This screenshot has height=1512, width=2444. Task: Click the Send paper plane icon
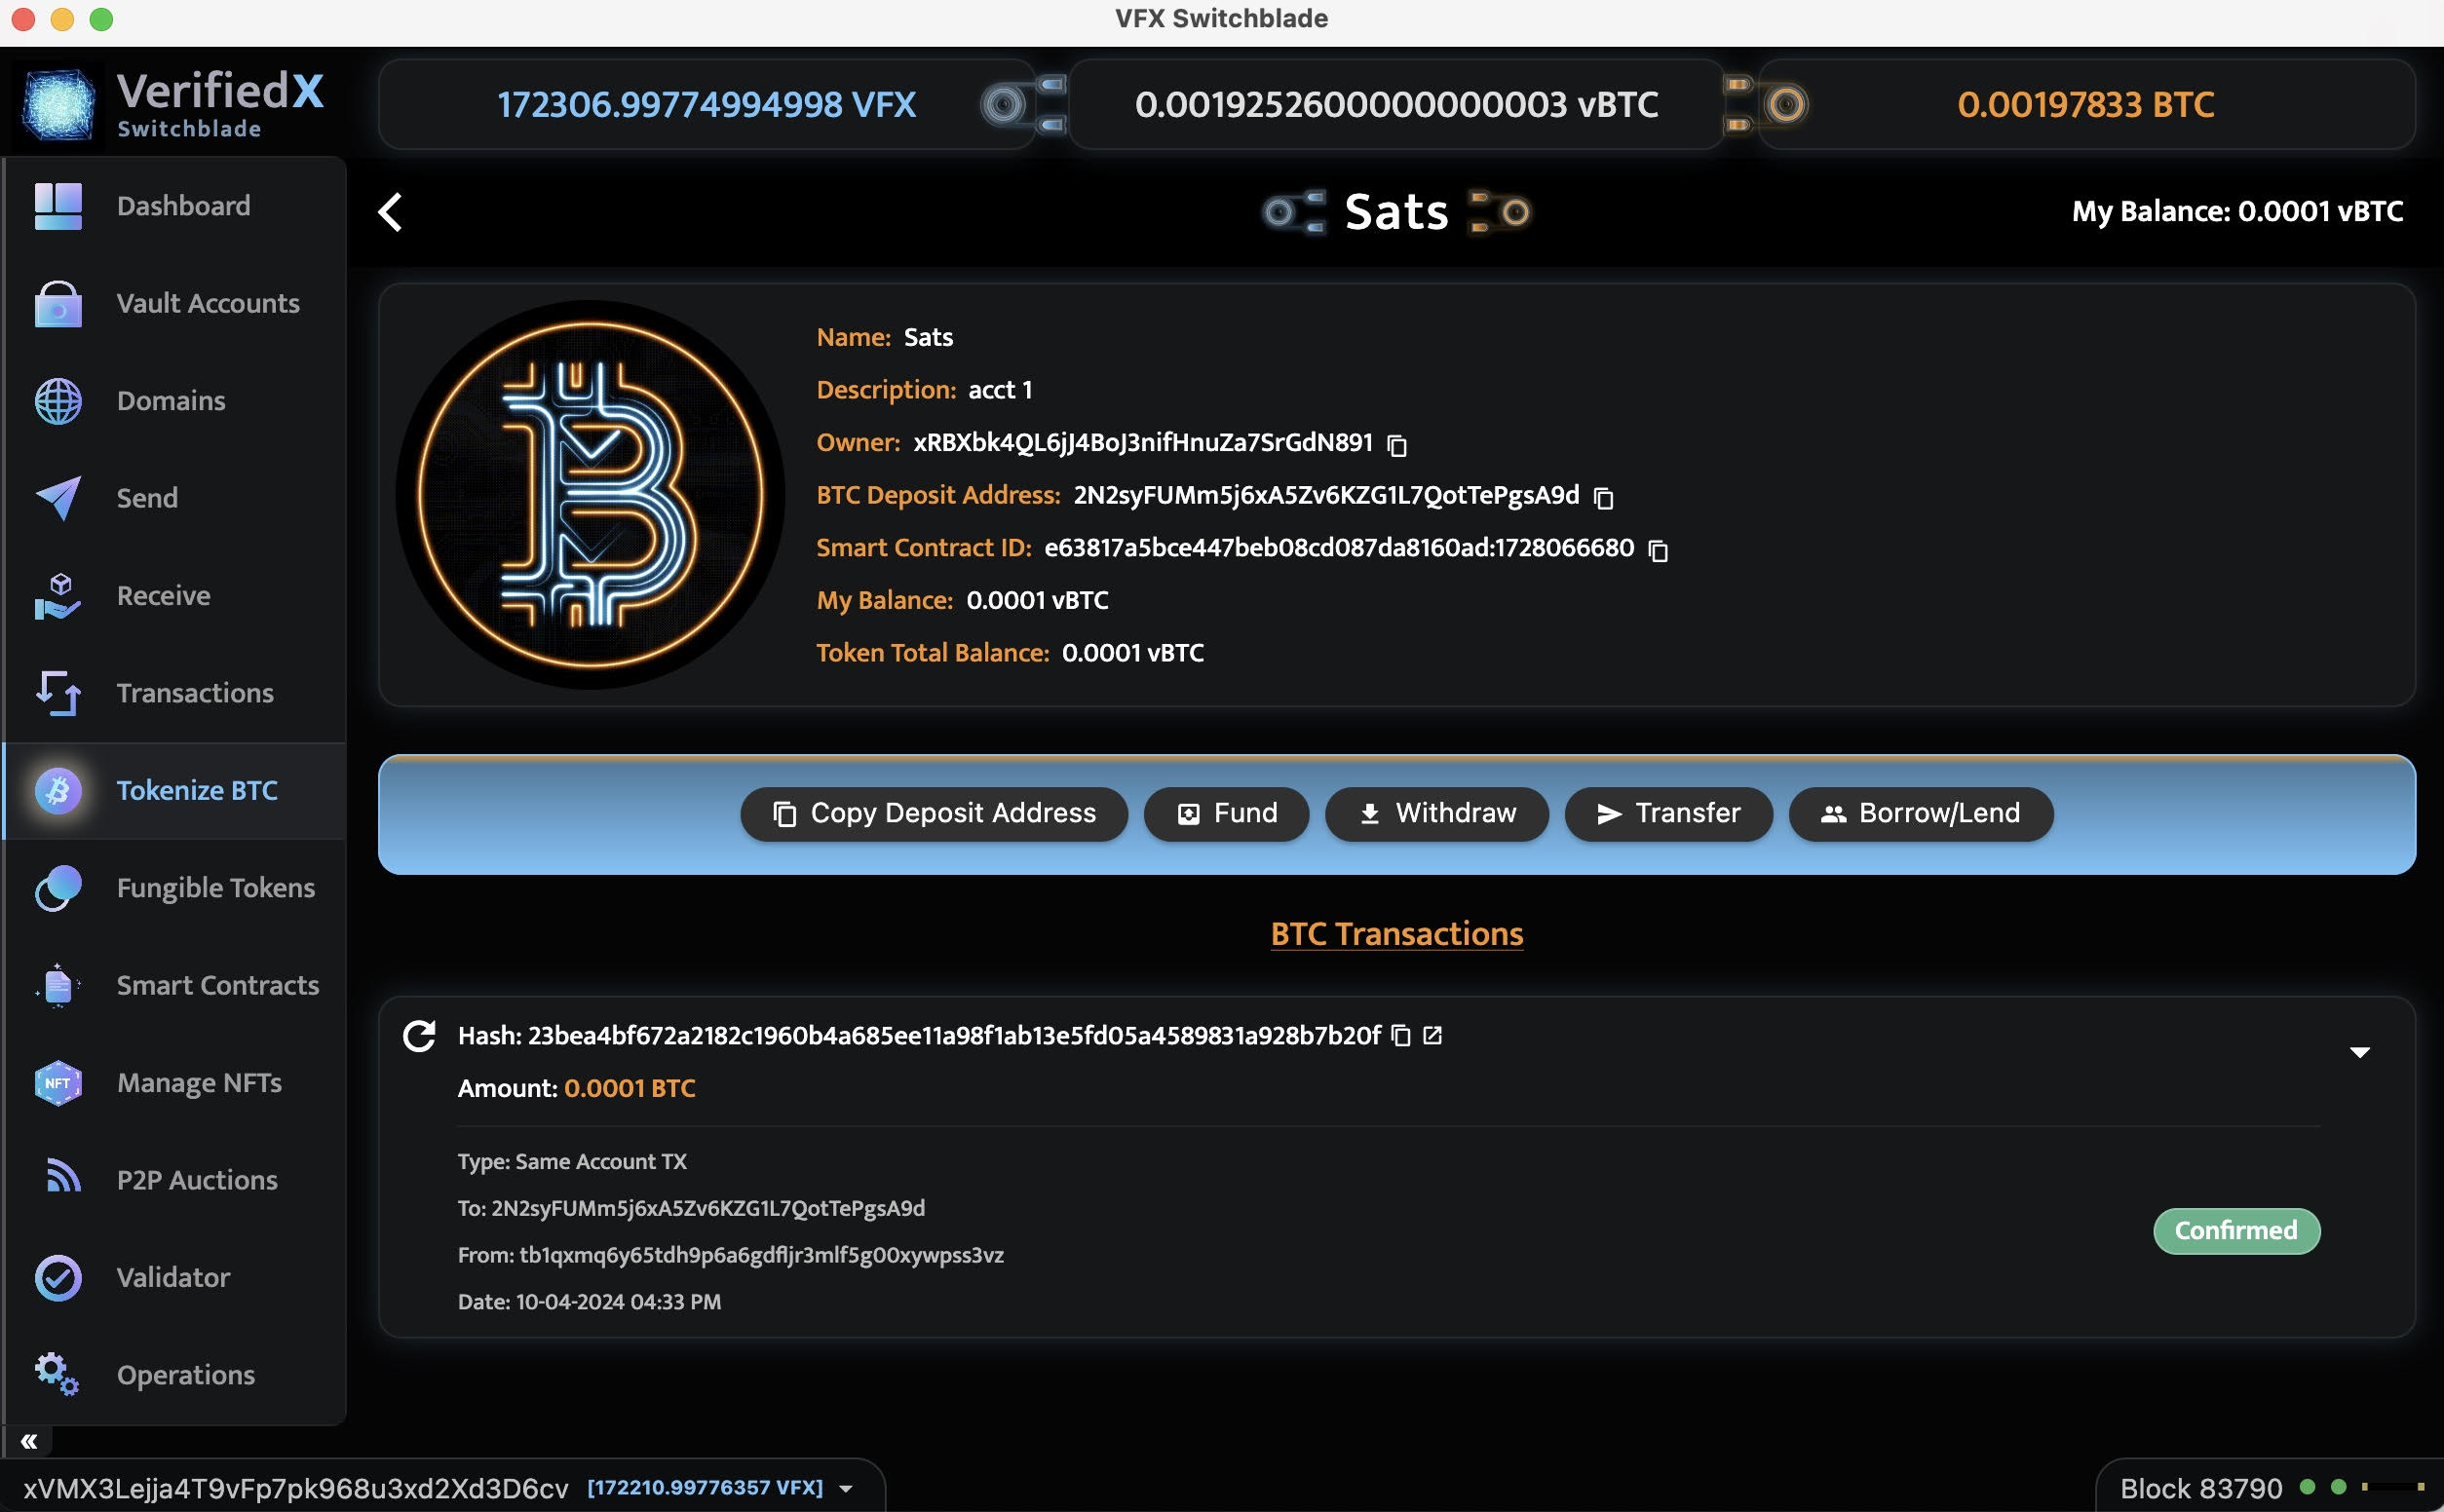tap(58, 498)
